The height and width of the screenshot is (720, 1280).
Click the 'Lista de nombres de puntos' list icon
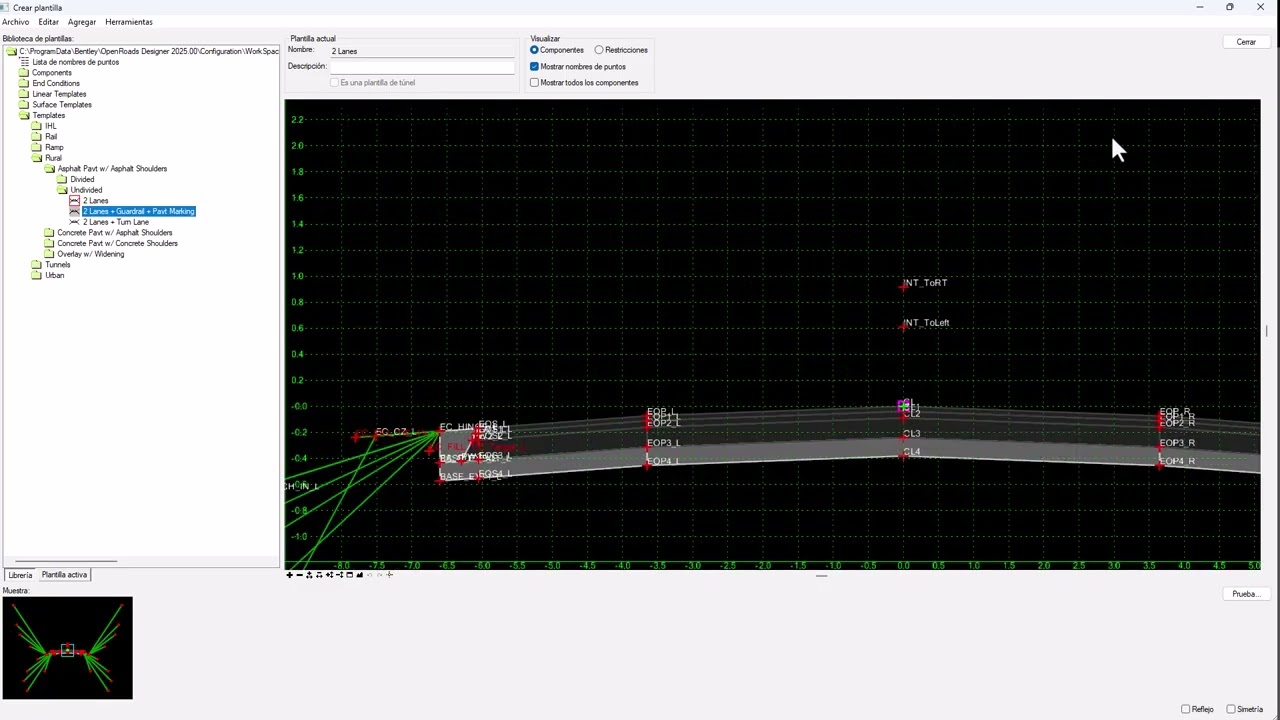[25, 62]
